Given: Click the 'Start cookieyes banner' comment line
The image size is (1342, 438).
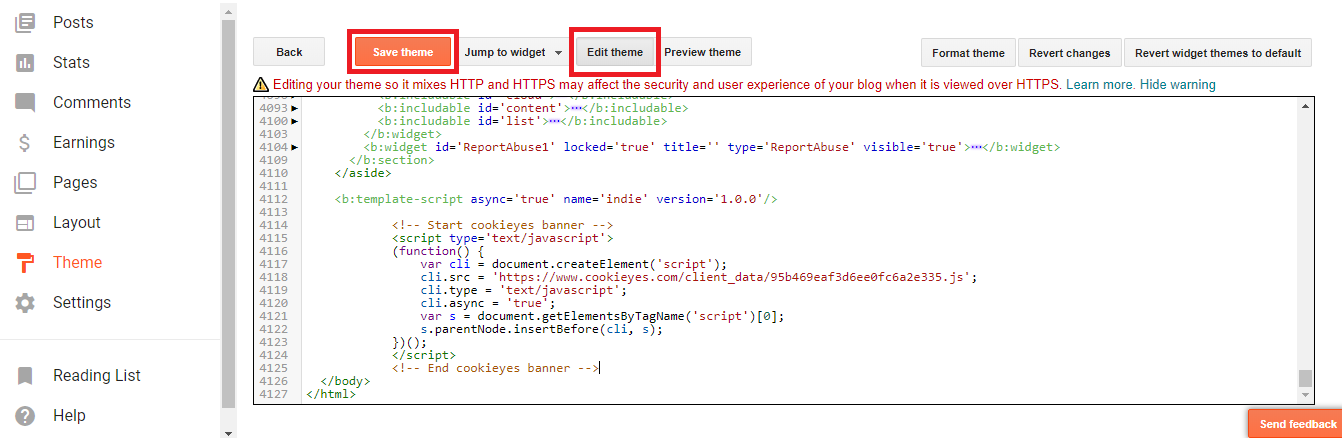Looking at the screenshot, I should point(502,225).
